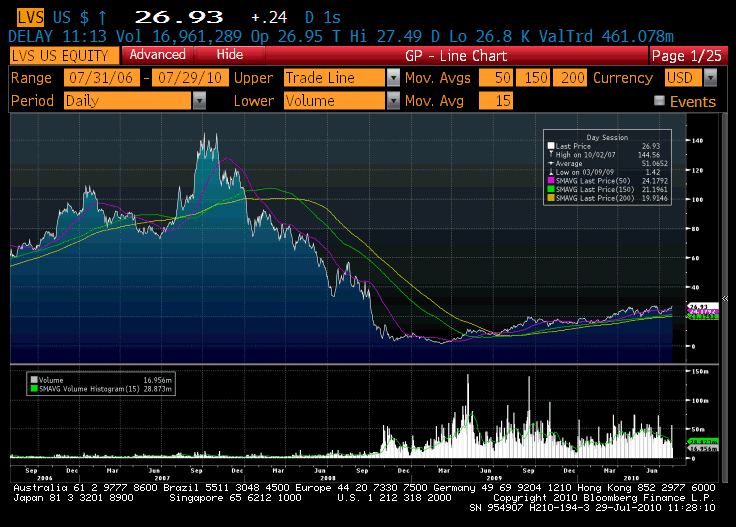Click the 150m volume axis label

click(x=700, y=371)
